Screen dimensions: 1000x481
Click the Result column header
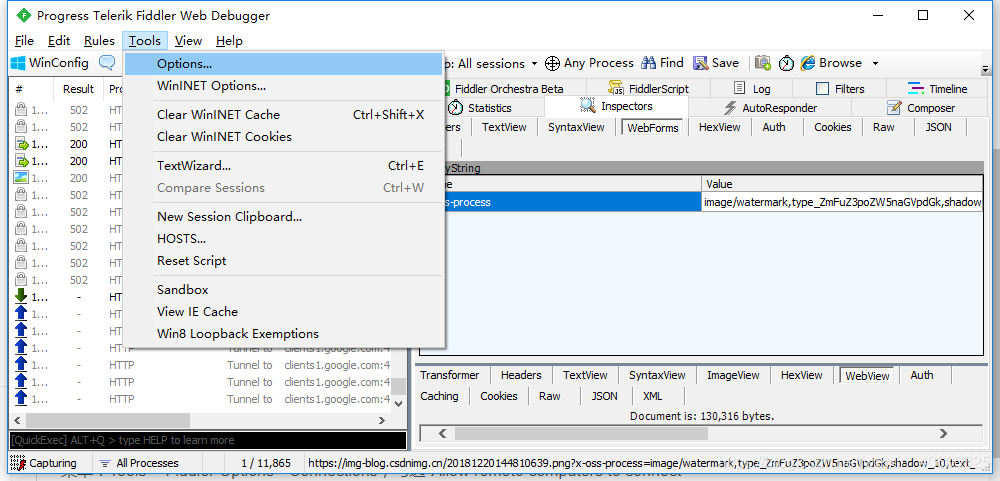(78, 89)
